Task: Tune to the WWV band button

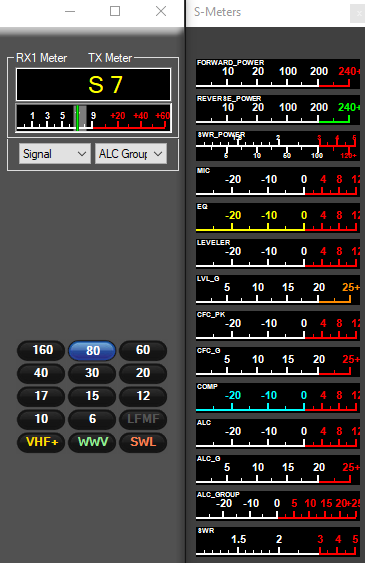Action: pyautogui.click(x=92, y=442)
